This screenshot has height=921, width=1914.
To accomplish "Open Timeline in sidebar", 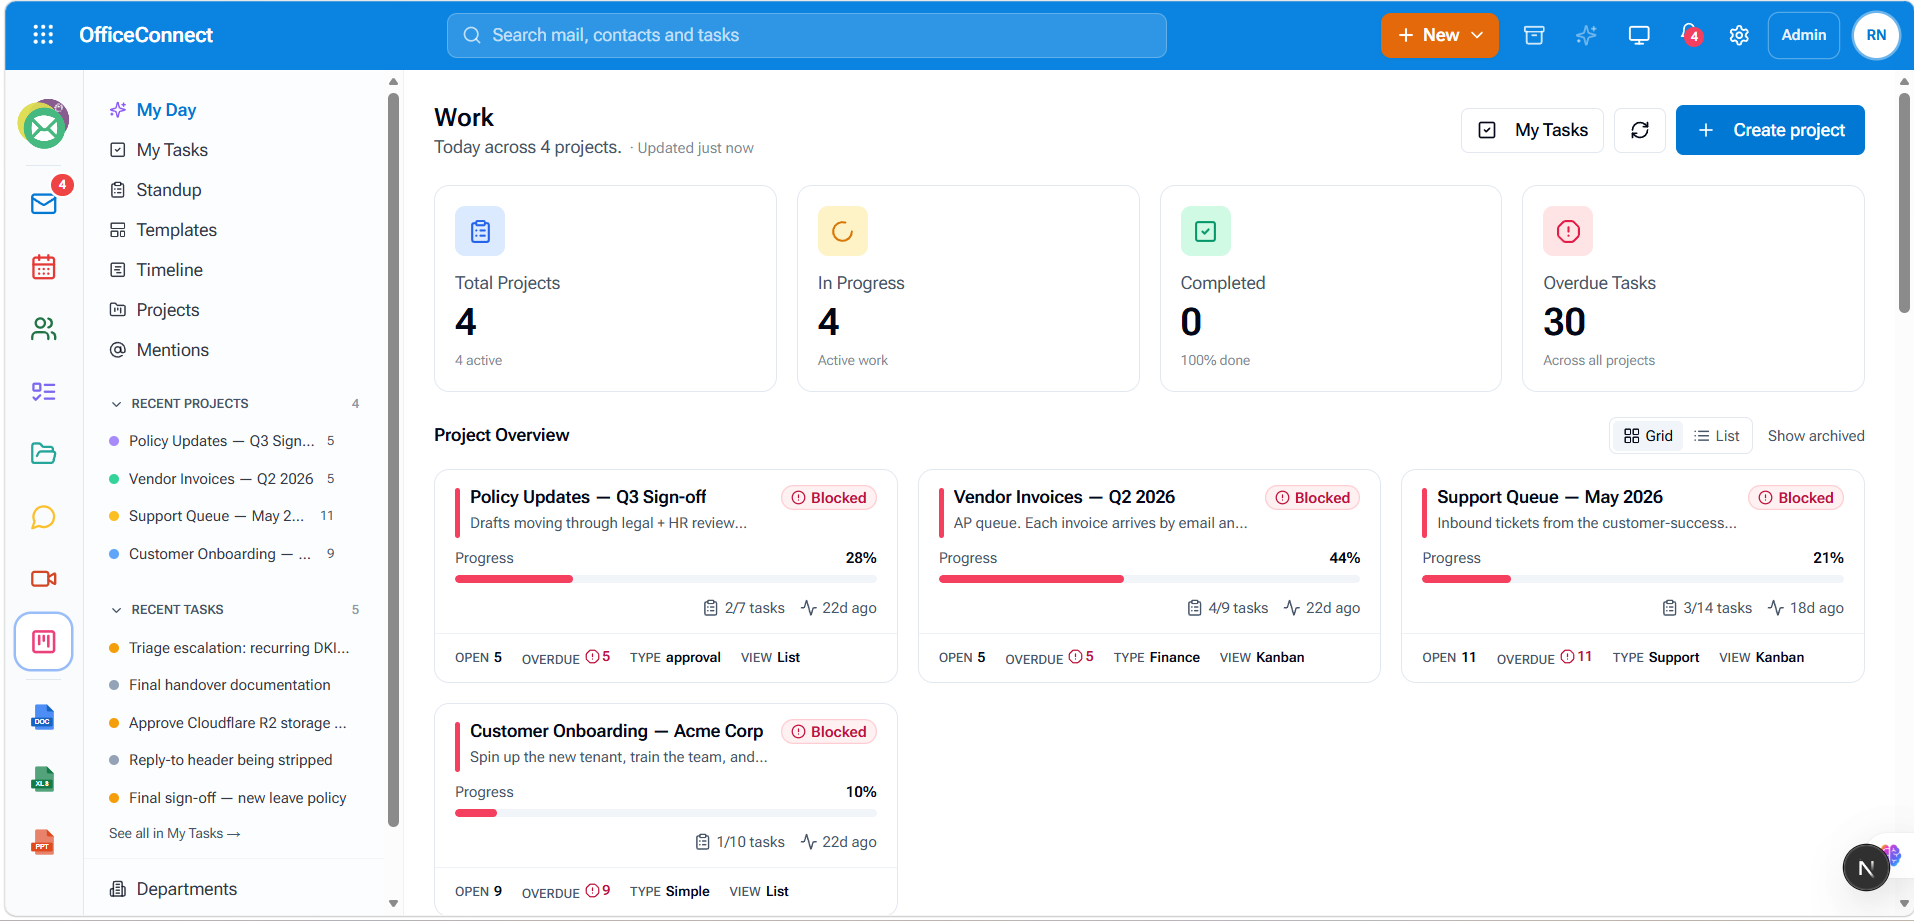I will [x=169, y=270].
